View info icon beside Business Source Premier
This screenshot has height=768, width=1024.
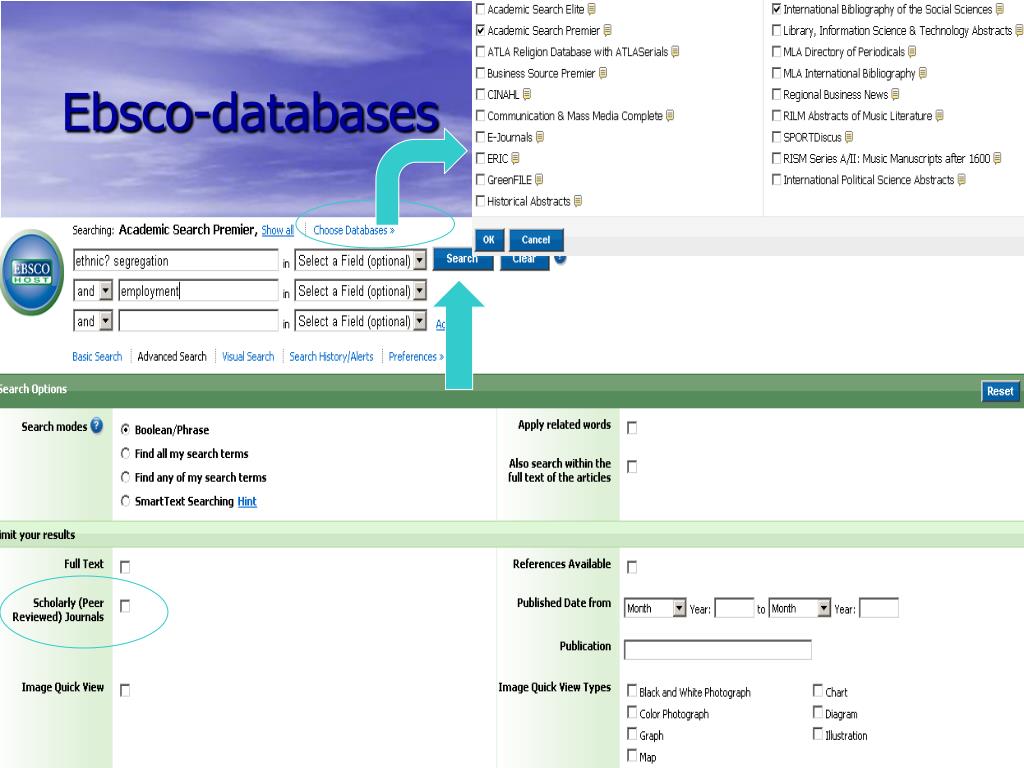603,72
